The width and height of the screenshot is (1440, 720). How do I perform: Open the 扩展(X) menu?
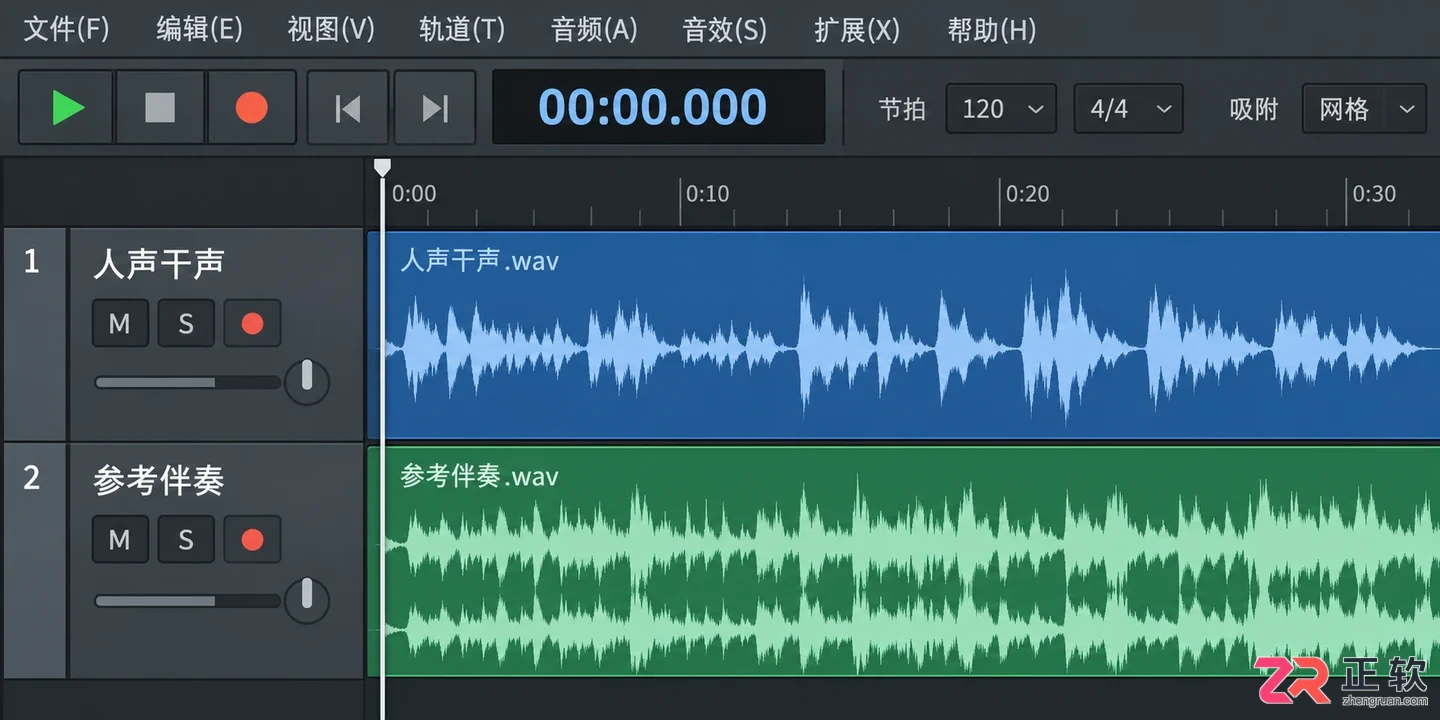pos(857,29)
